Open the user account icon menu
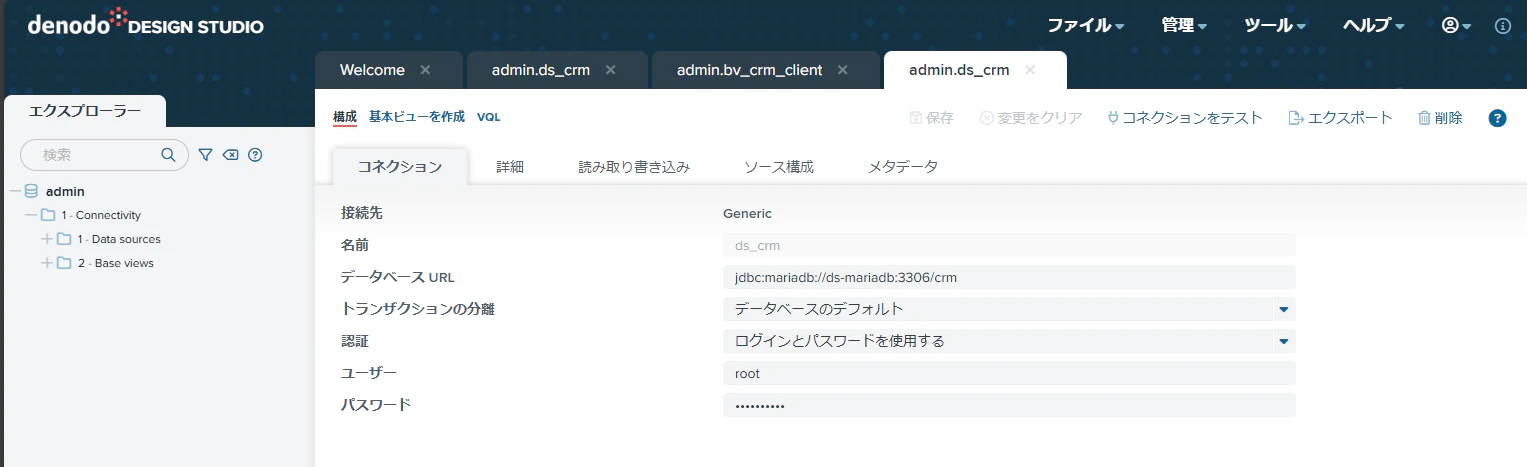The width and height of the screenshot is (1527, 467). tap(1455, 26)
